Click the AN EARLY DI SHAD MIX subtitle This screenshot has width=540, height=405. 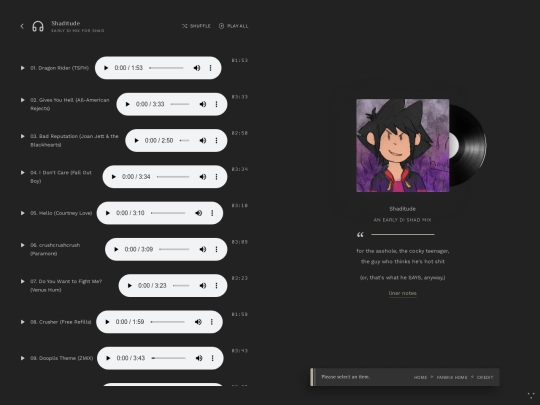coord(403,220)
